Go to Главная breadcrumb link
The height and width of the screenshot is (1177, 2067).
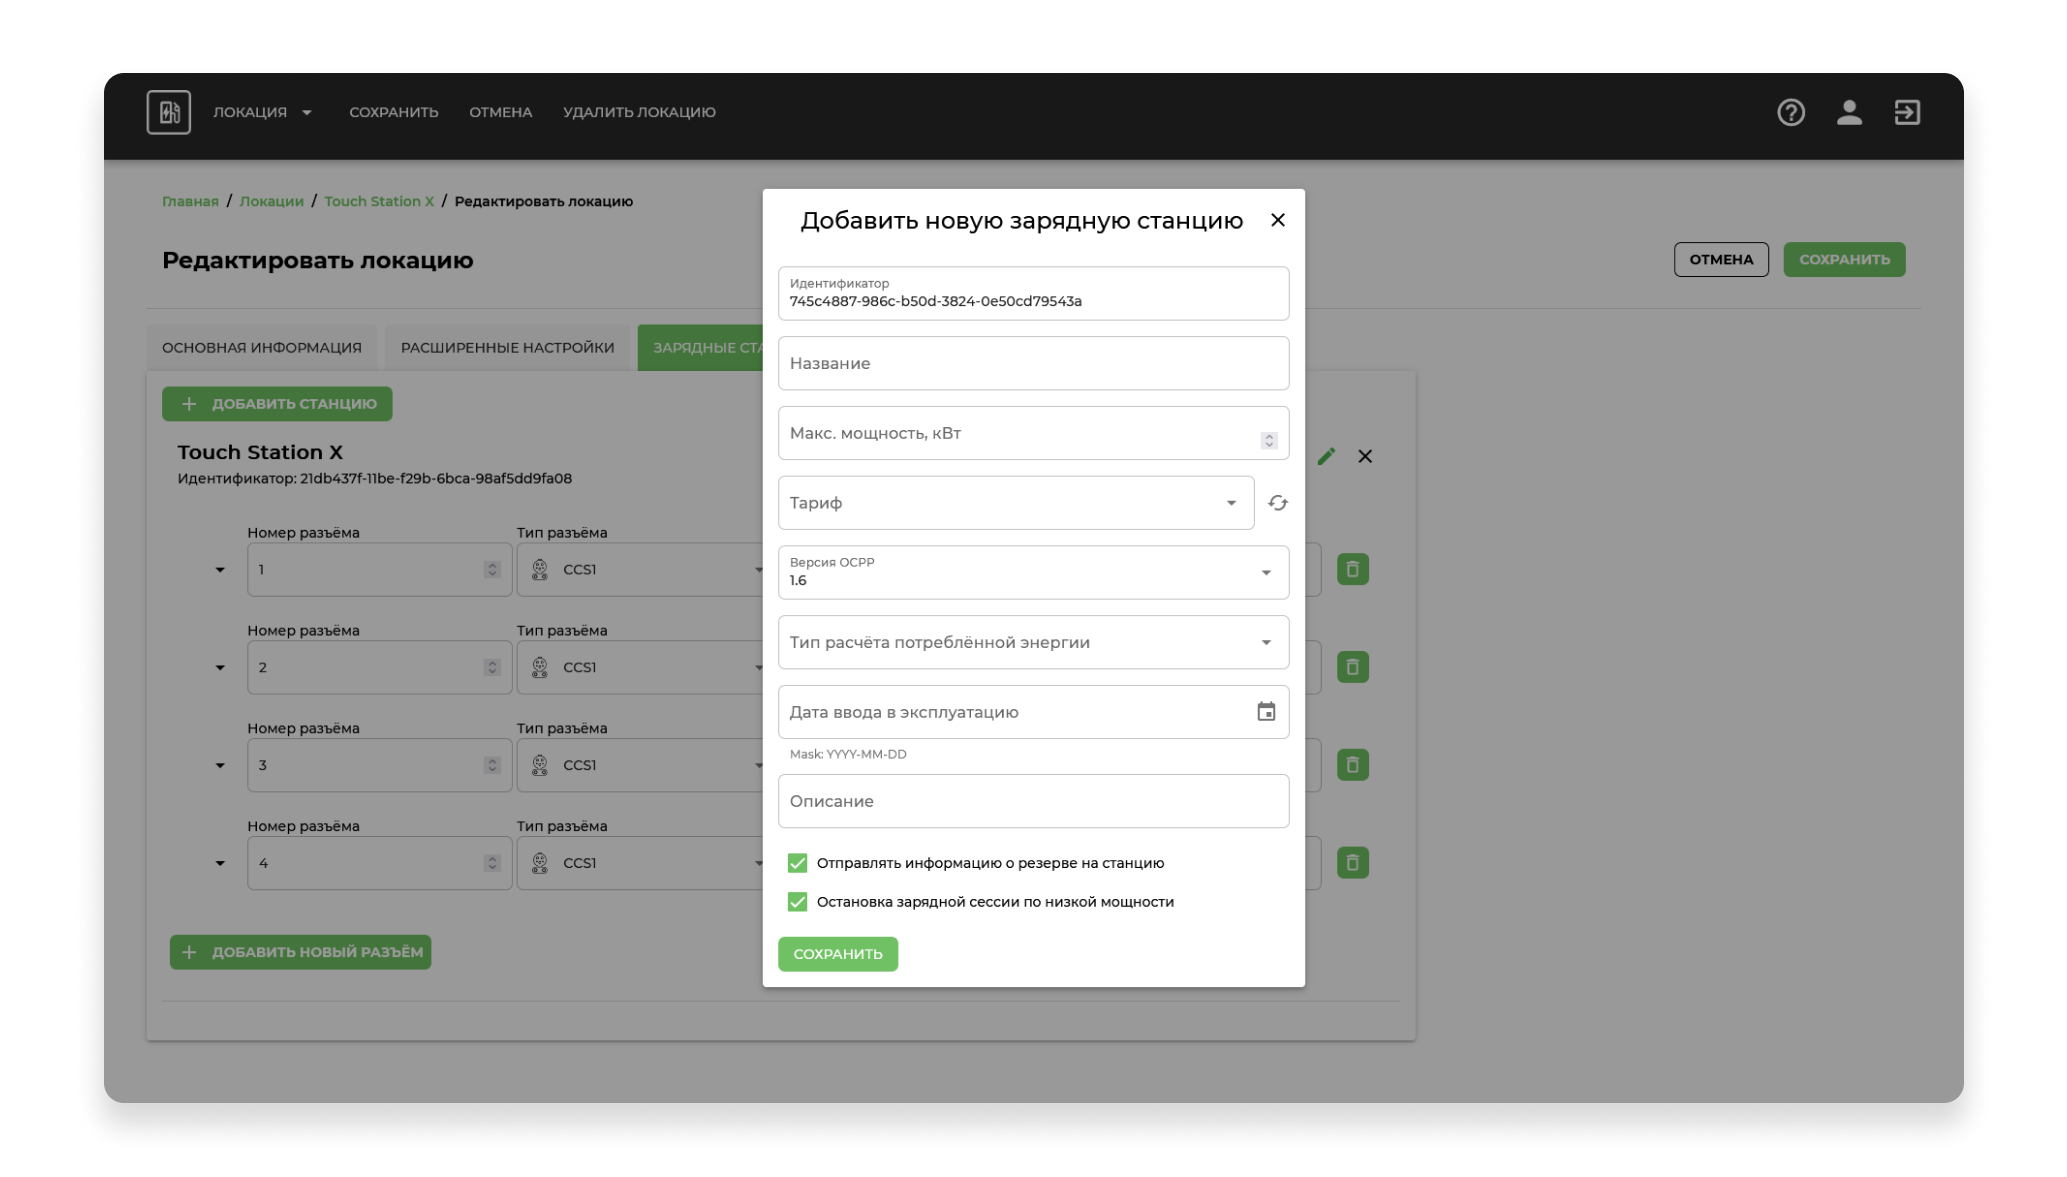[190, 201]
